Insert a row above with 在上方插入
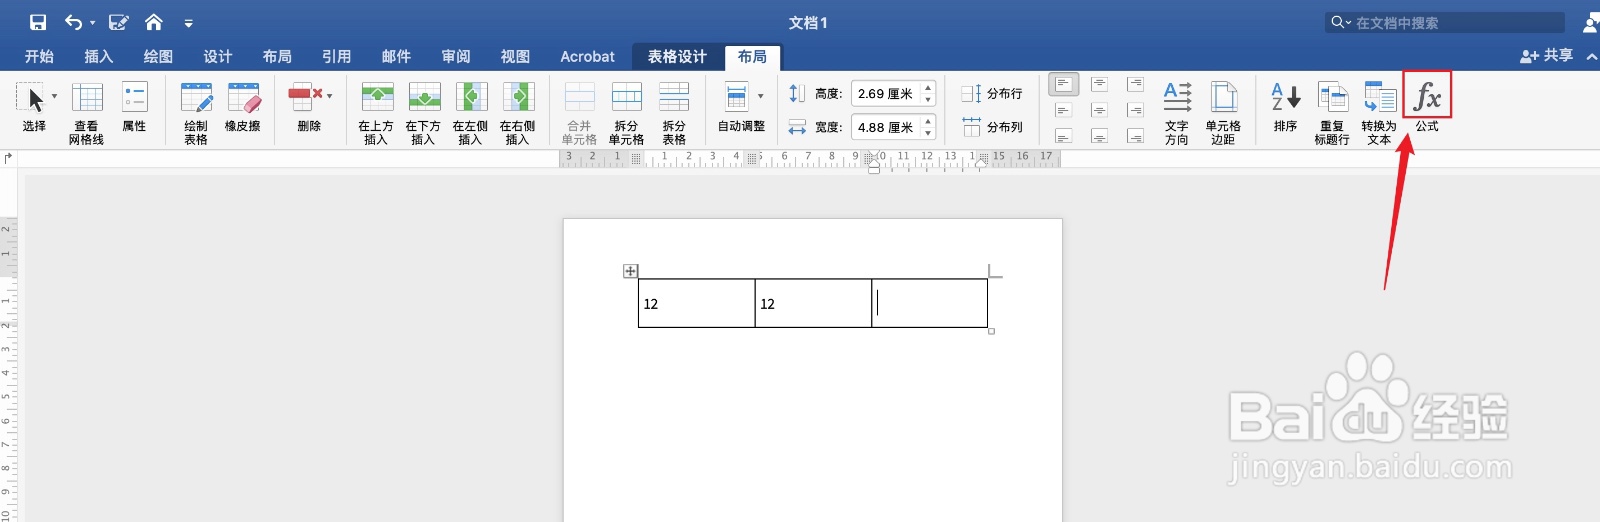 tap(376, 113)
